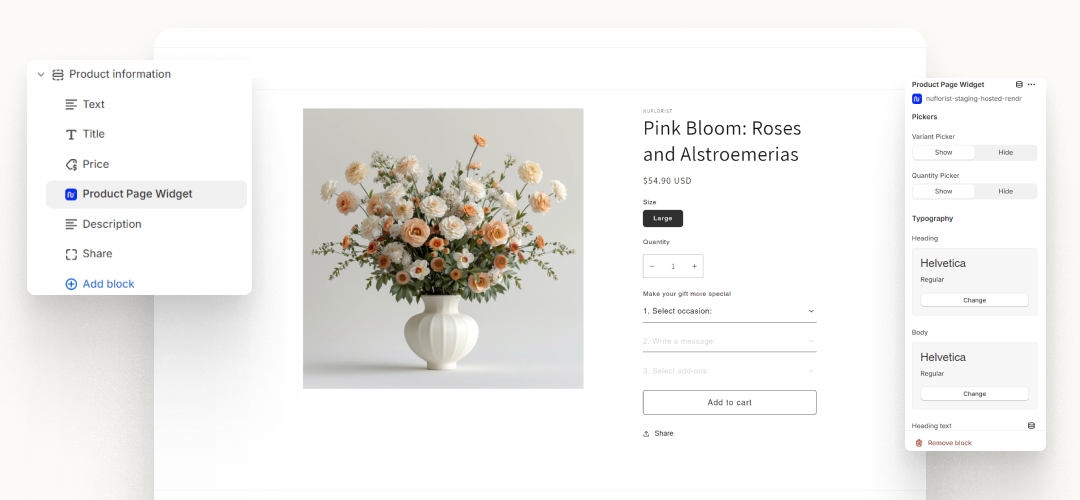Click the trash icon for Remove block
Viewport: 1080px width, 500px height.
919,443
